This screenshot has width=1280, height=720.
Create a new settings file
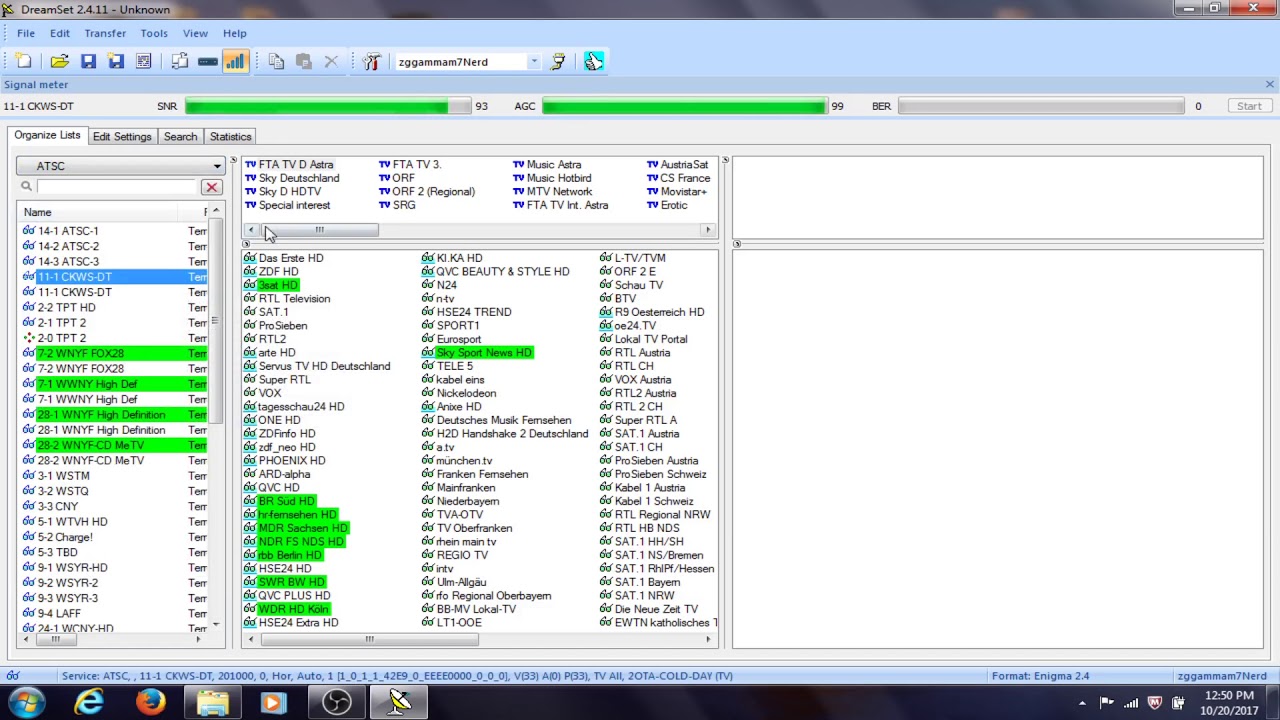[24, 62]
